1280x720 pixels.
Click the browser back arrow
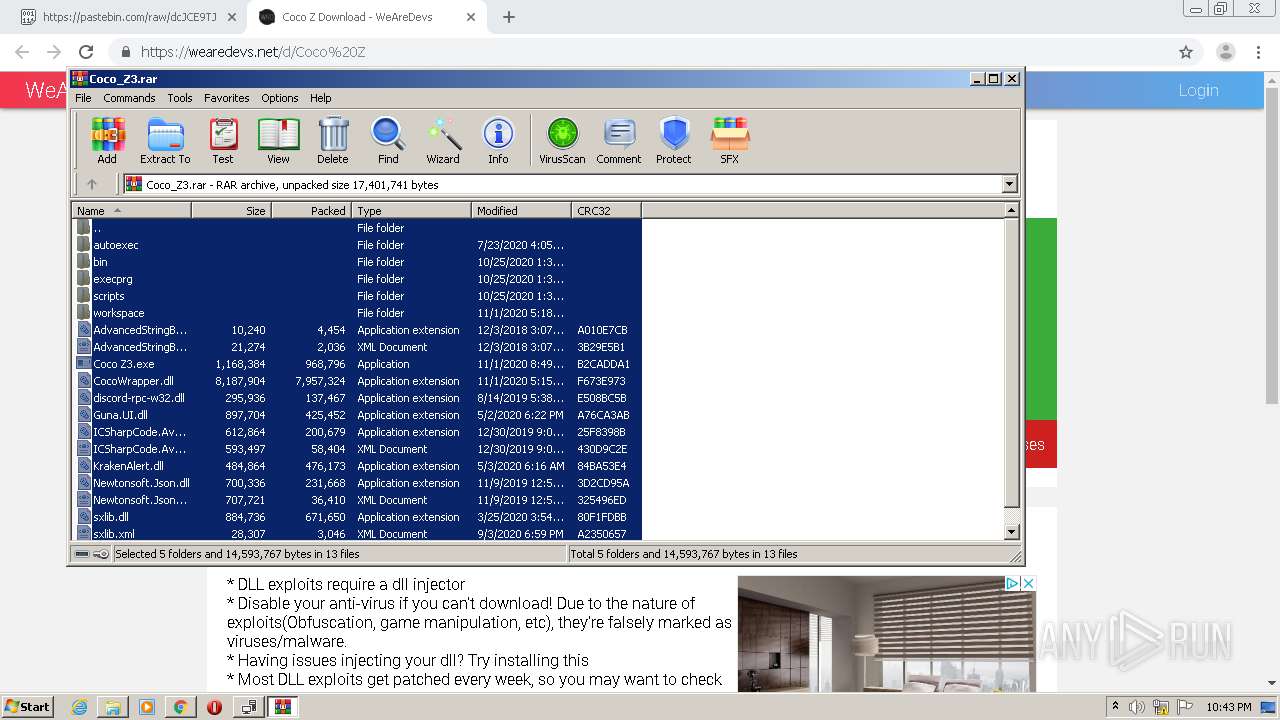point(22,52)
